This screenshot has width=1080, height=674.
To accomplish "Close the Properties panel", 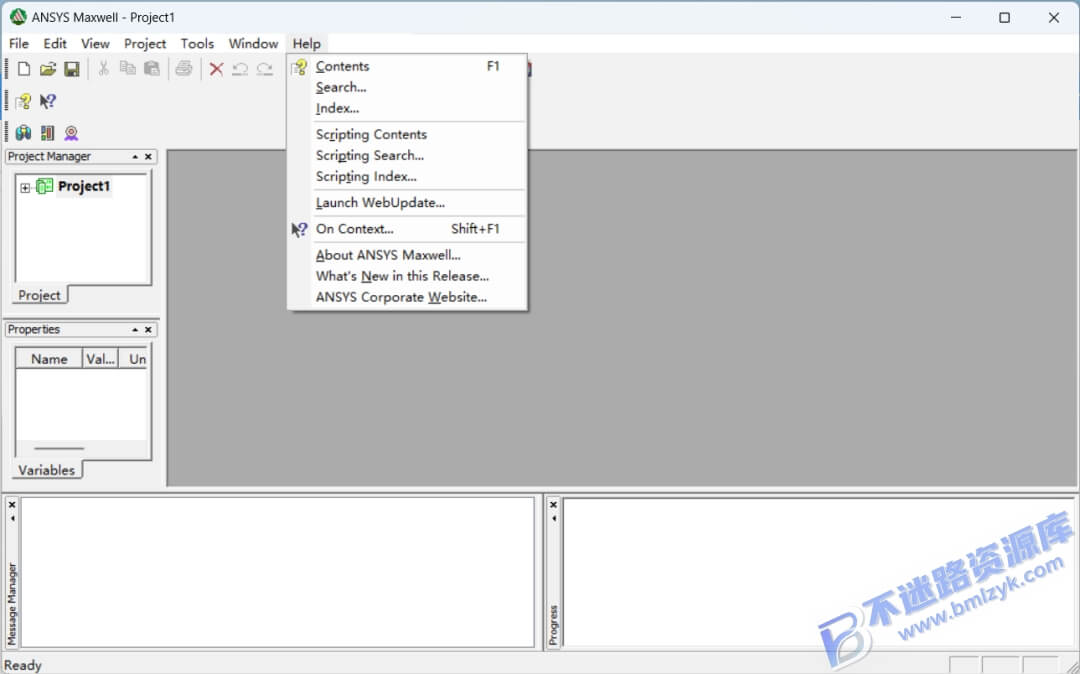I will tap(148, 330).
